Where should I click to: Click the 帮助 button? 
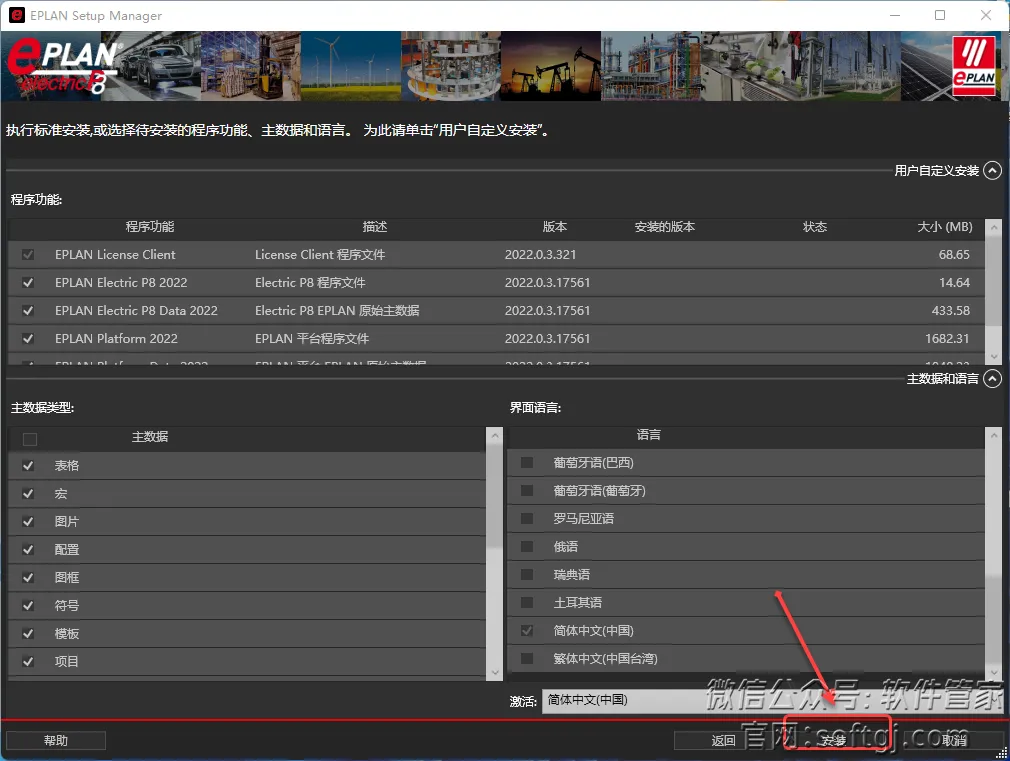pos(56,740)
